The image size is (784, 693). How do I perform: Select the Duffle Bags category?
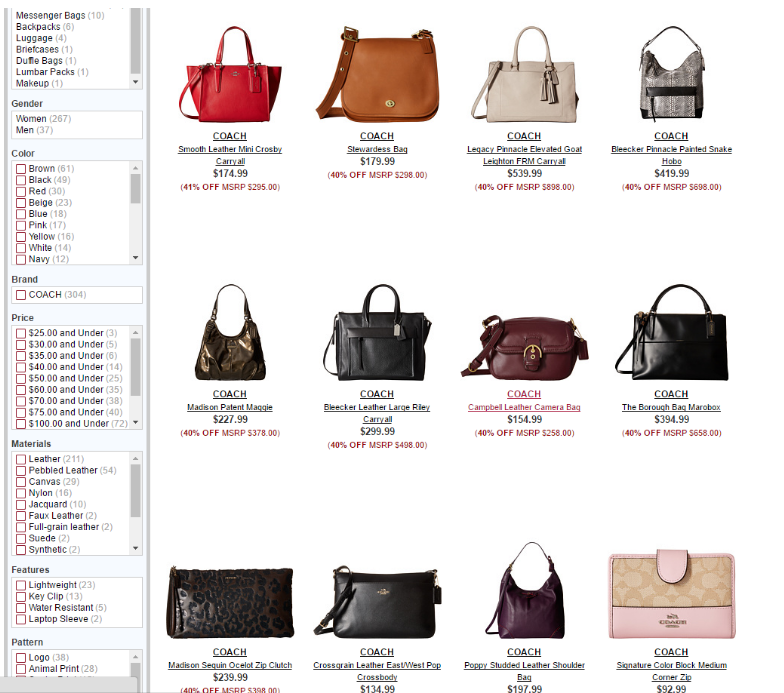(46, 60)
